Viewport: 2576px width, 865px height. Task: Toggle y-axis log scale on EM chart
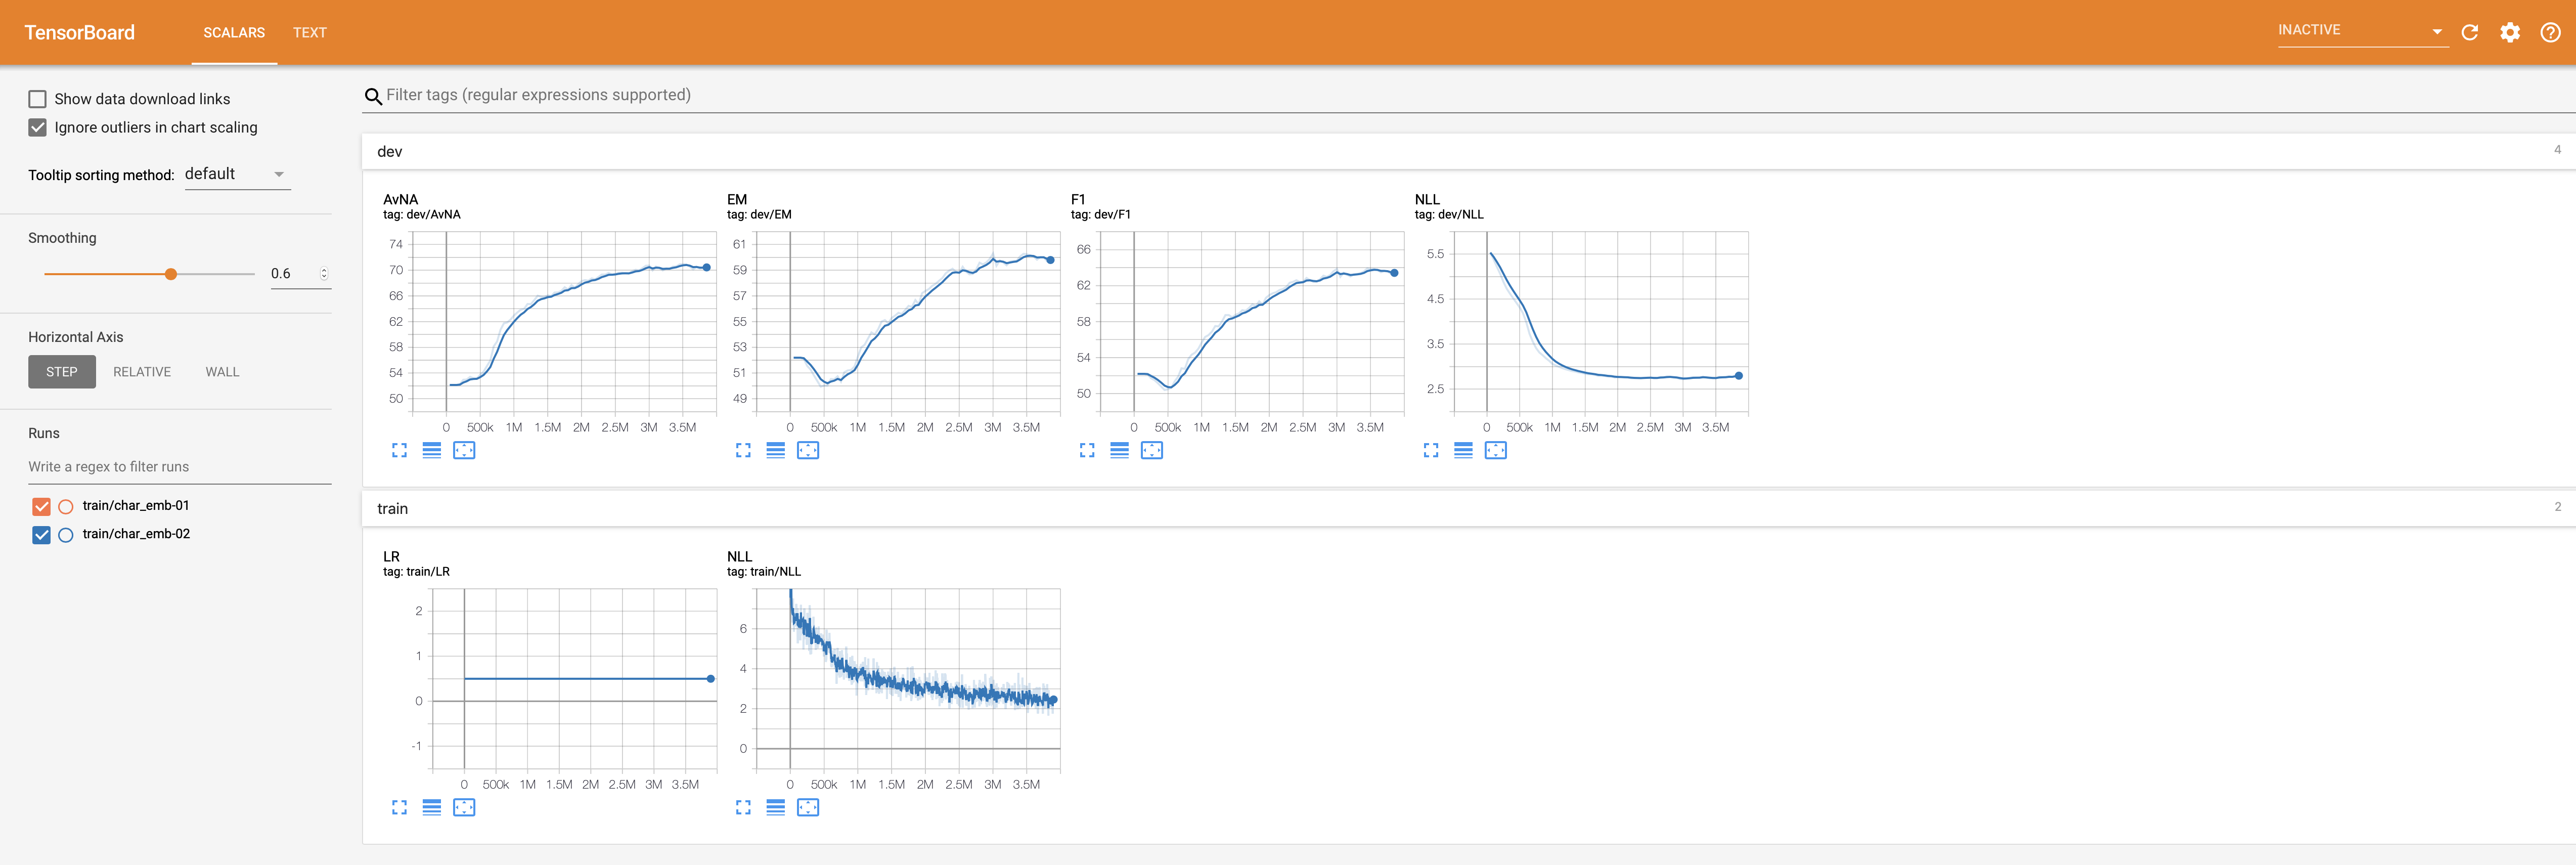[775, 451]
